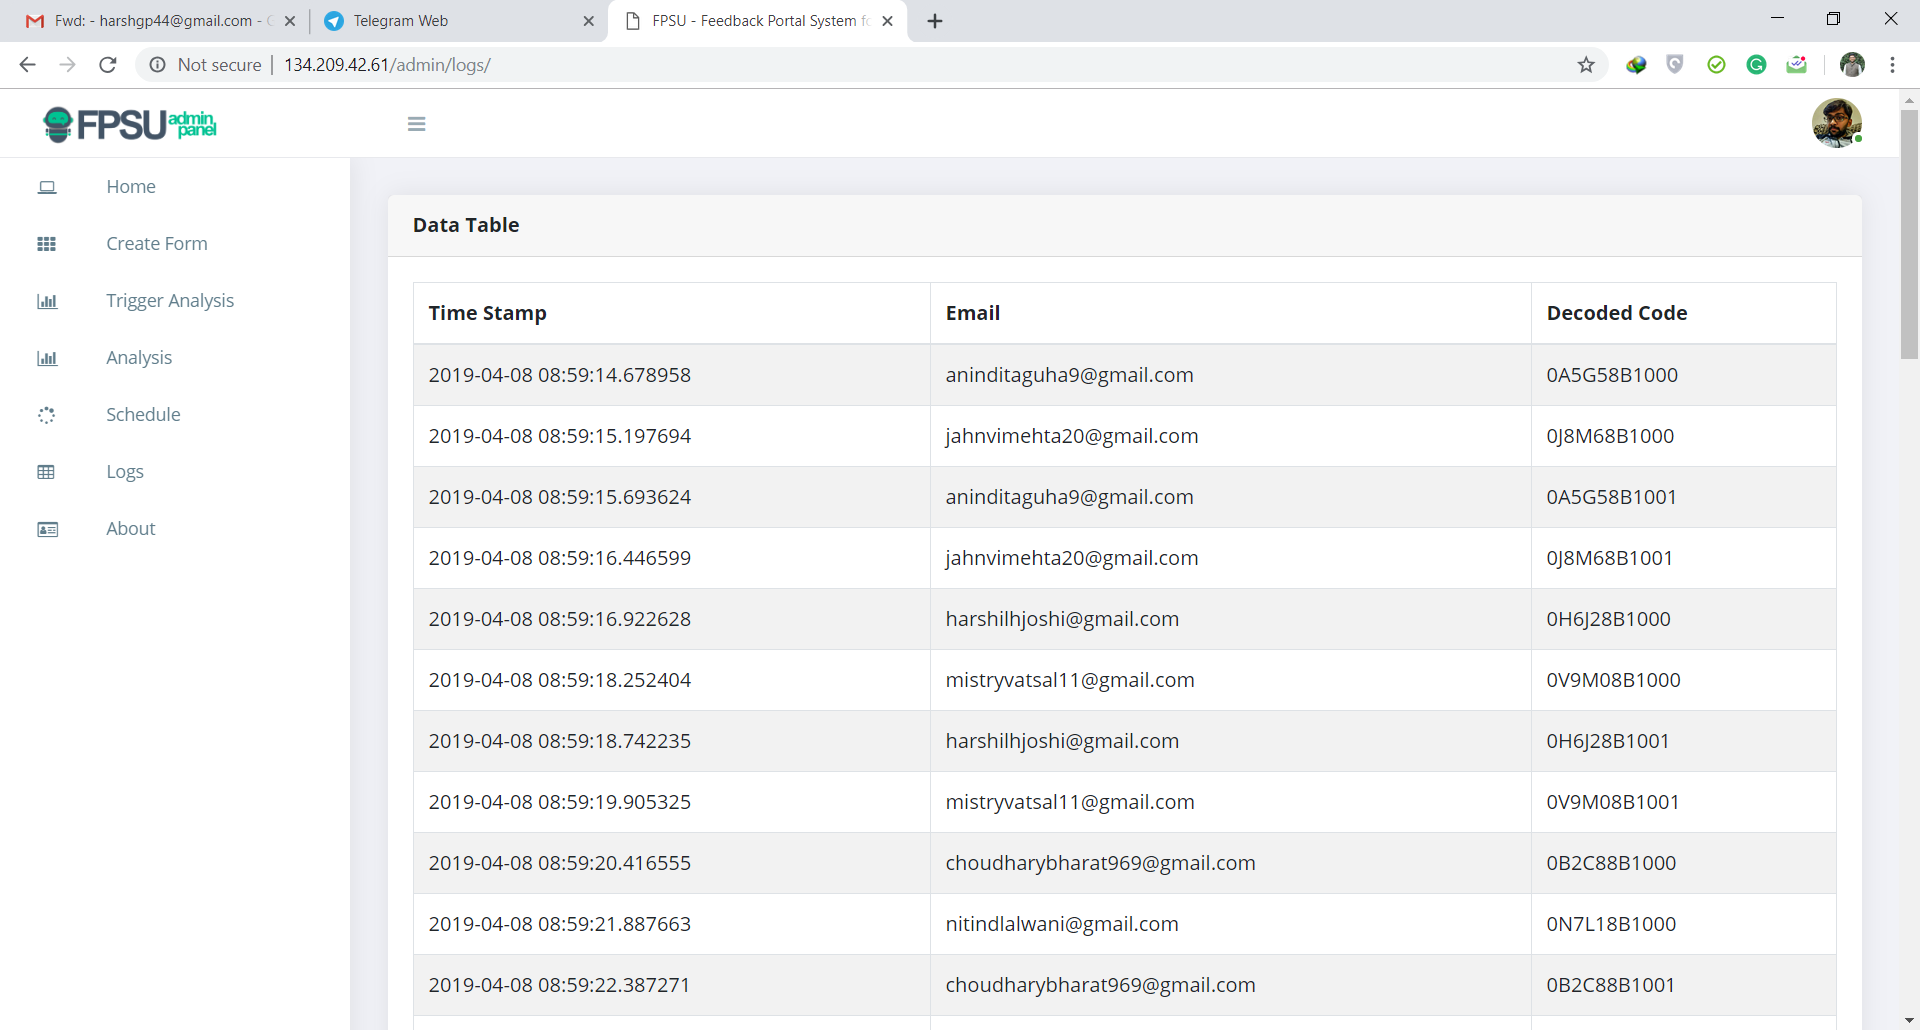Toggle the sidebar hamburger menu icon
The width and height of the screenshot is (1920, 1030).
[417, 124]
